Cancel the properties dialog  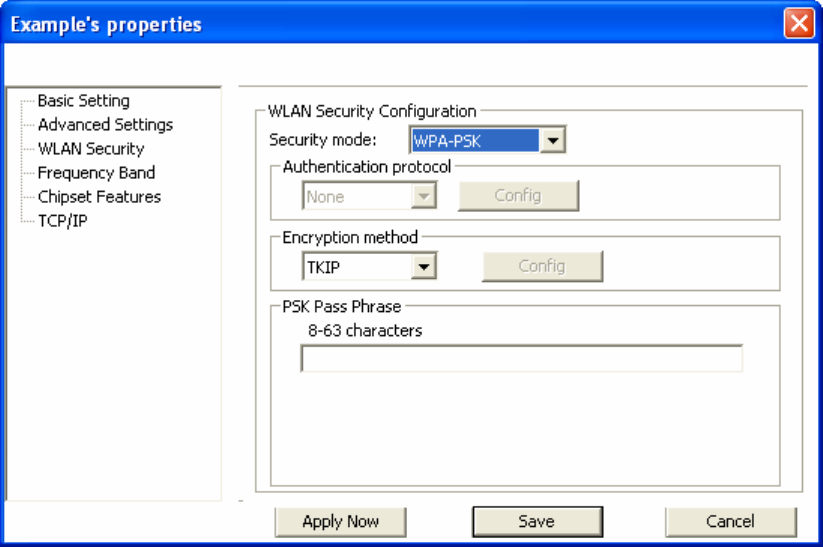731,522
